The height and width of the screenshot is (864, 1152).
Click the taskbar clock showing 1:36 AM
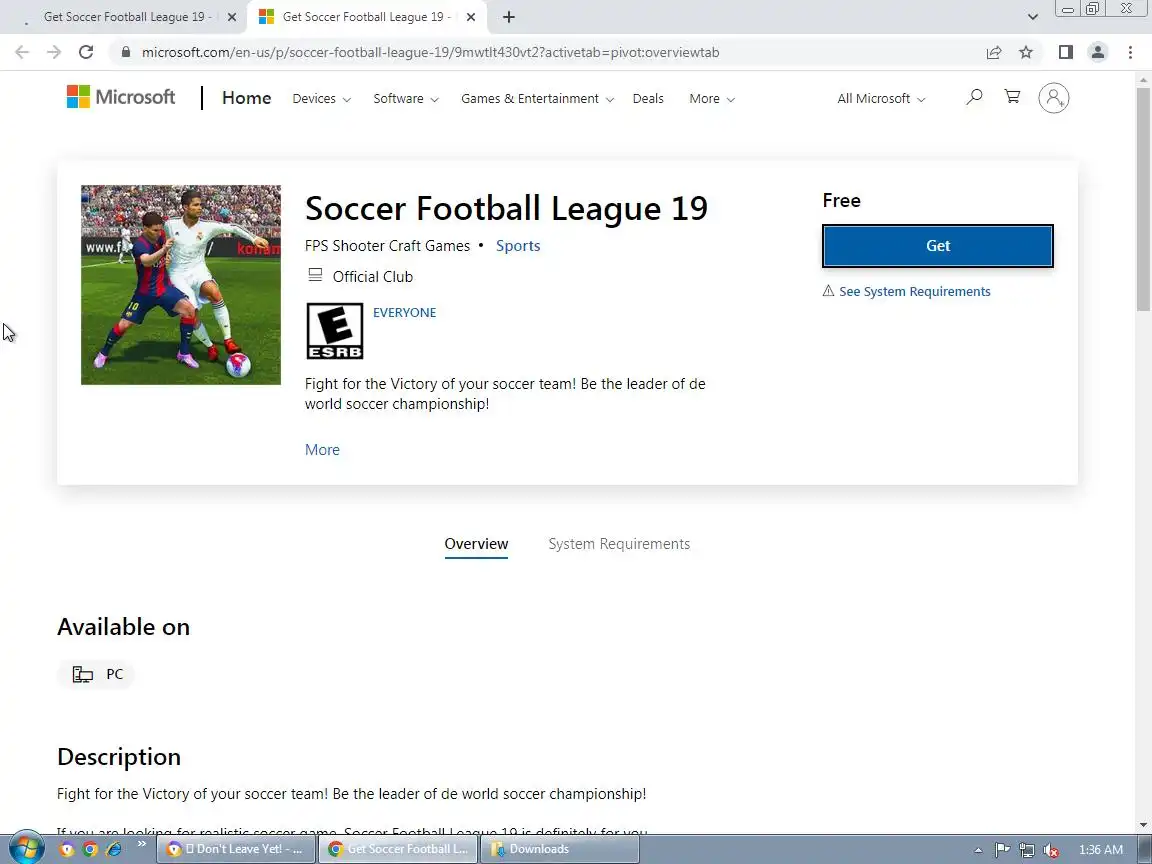(1101, 850)
